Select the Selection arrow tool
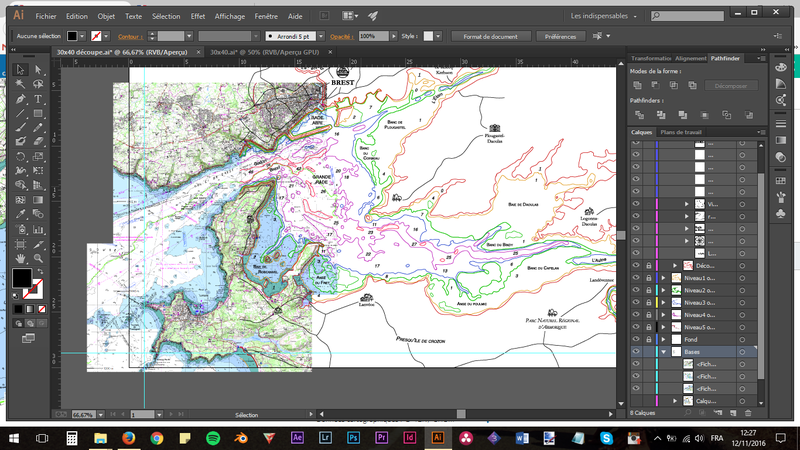Screen dimensions: 800x450 point(21,71)
